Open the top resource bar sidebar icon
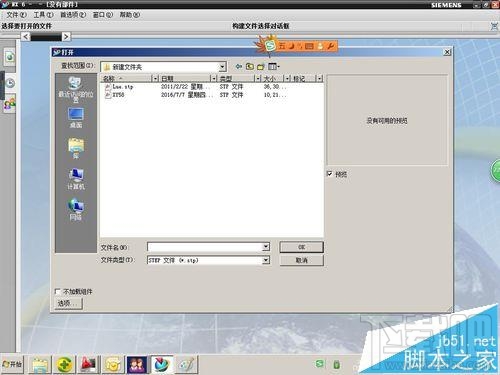The width and height of the screenshot is (500, 375). [x=10, y=57]
